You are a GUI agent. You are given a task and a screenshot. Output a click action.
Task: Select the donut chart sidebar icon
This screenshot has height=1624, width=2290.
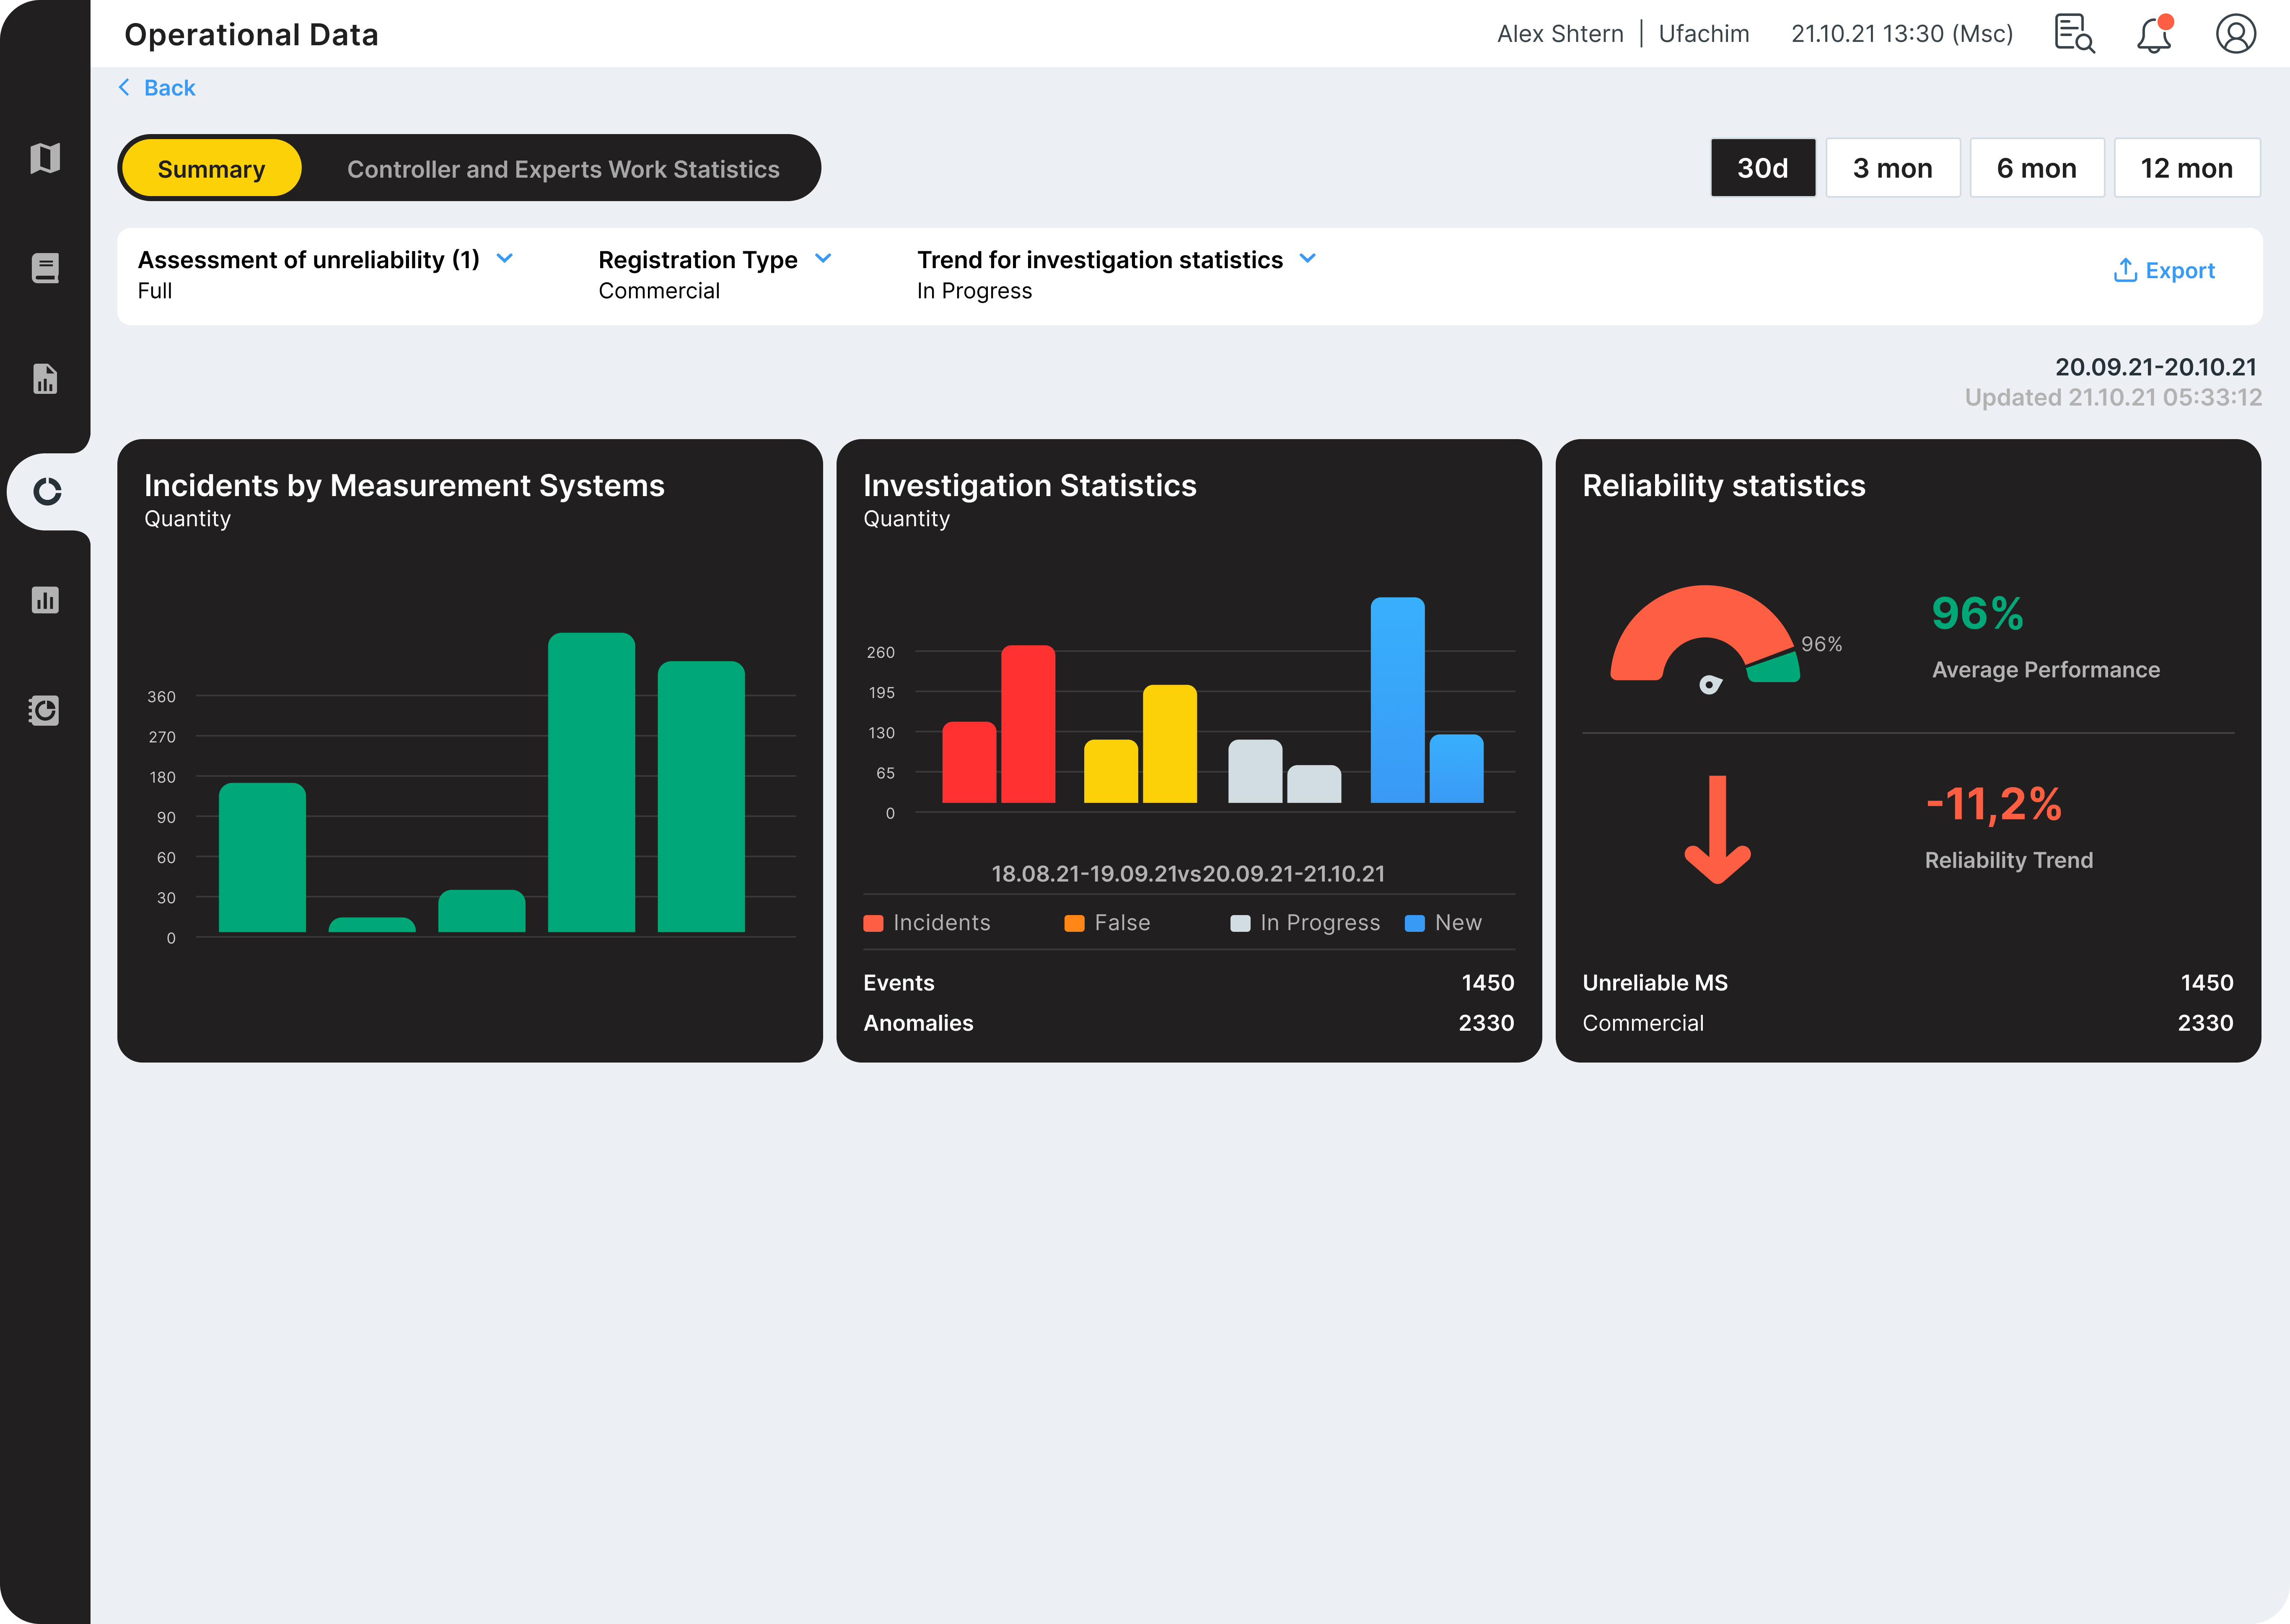pyautogui.click(x=47, y=491)
